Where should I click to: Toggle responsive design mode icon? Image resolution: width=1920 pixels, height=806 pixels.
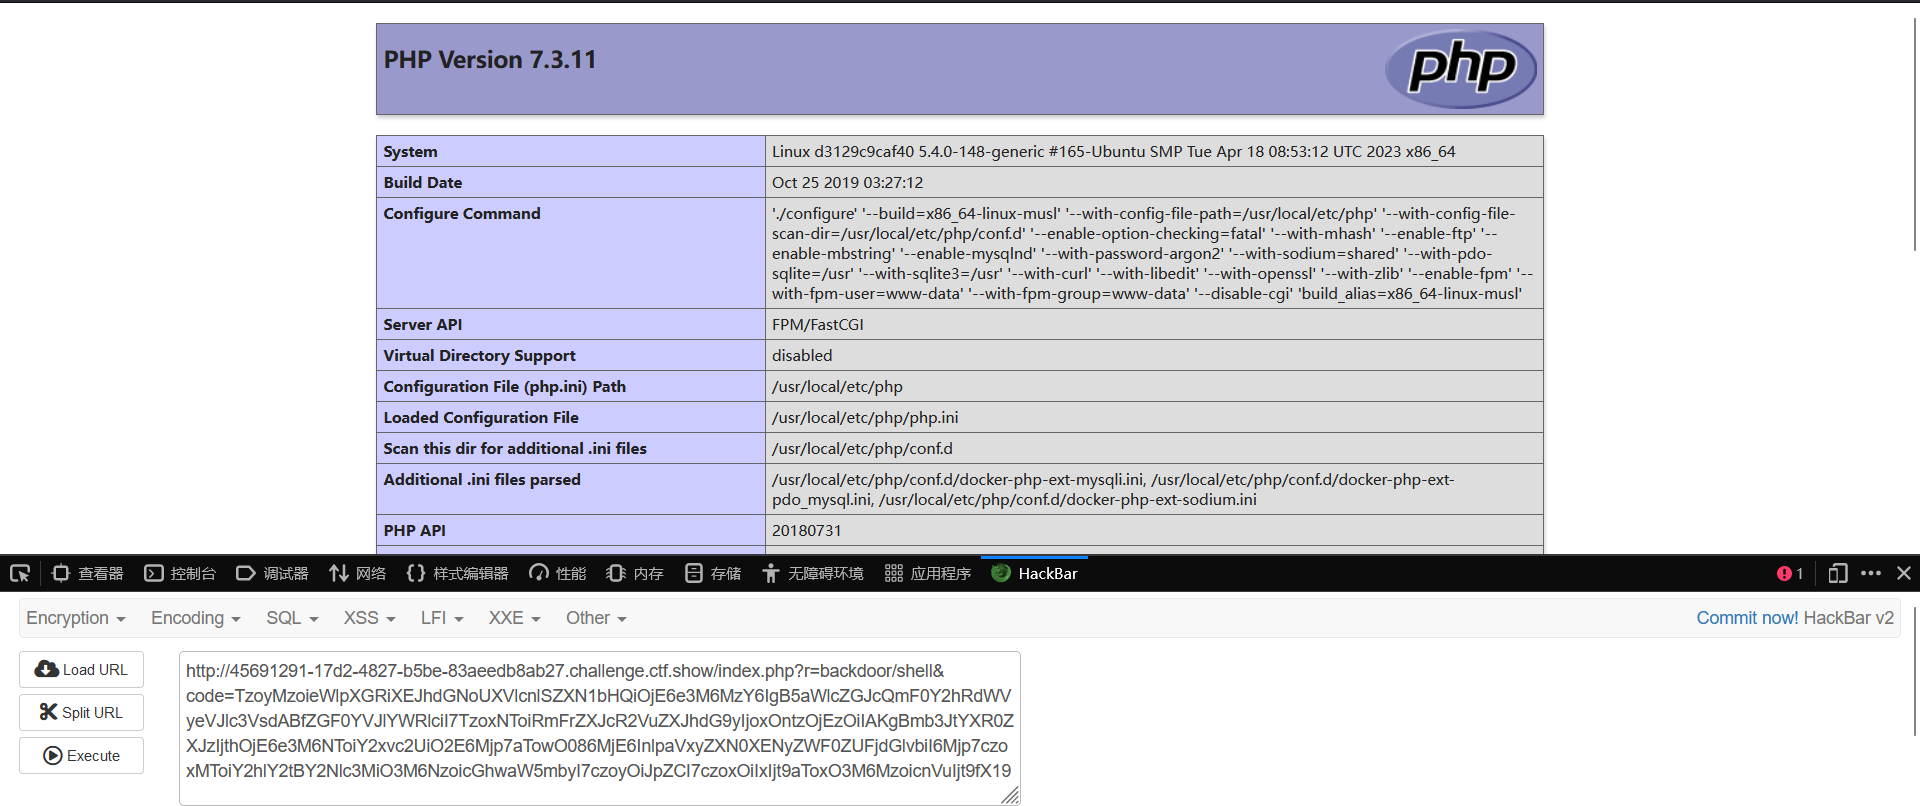(x=1837, y=573)
